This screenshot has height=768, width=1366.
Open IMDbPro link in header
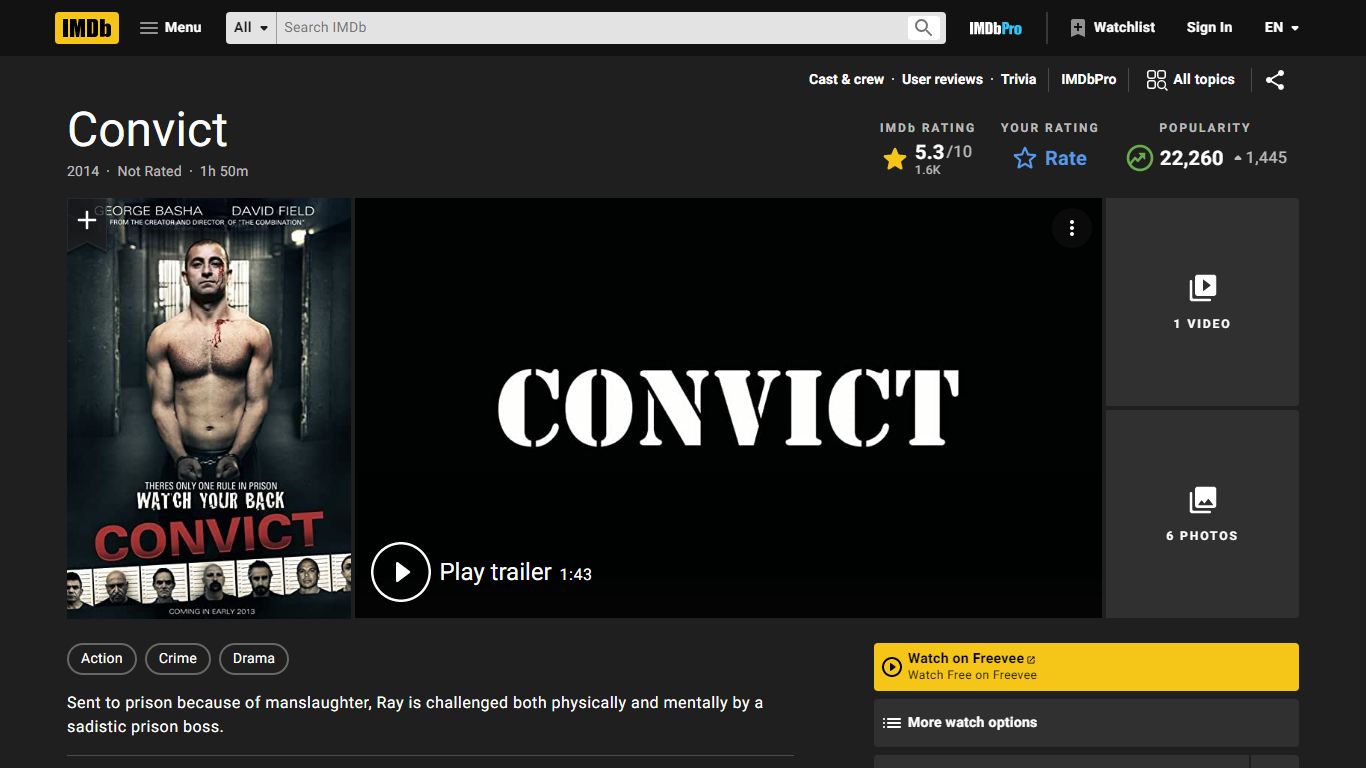coord(995,28)
